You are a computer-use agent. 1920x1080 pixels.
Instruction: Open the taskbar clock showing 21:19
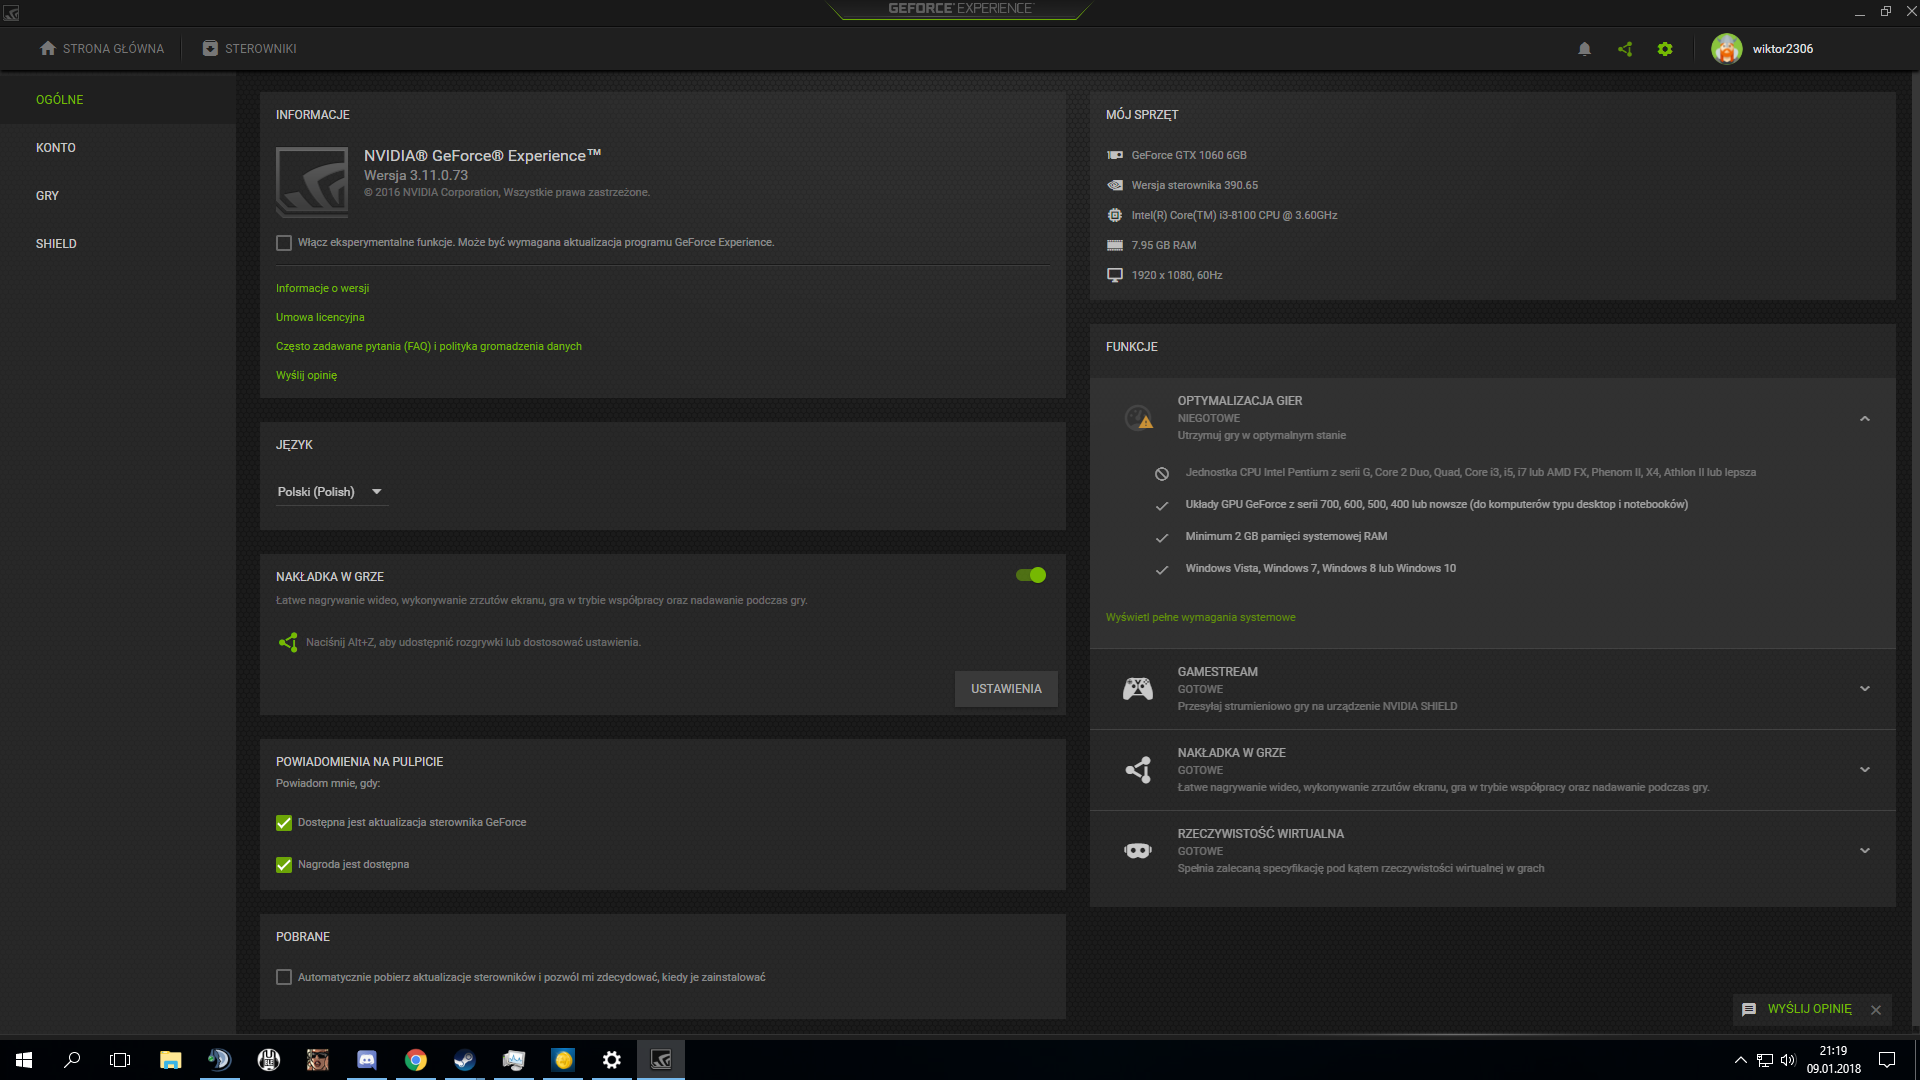click(1834, 1060)
